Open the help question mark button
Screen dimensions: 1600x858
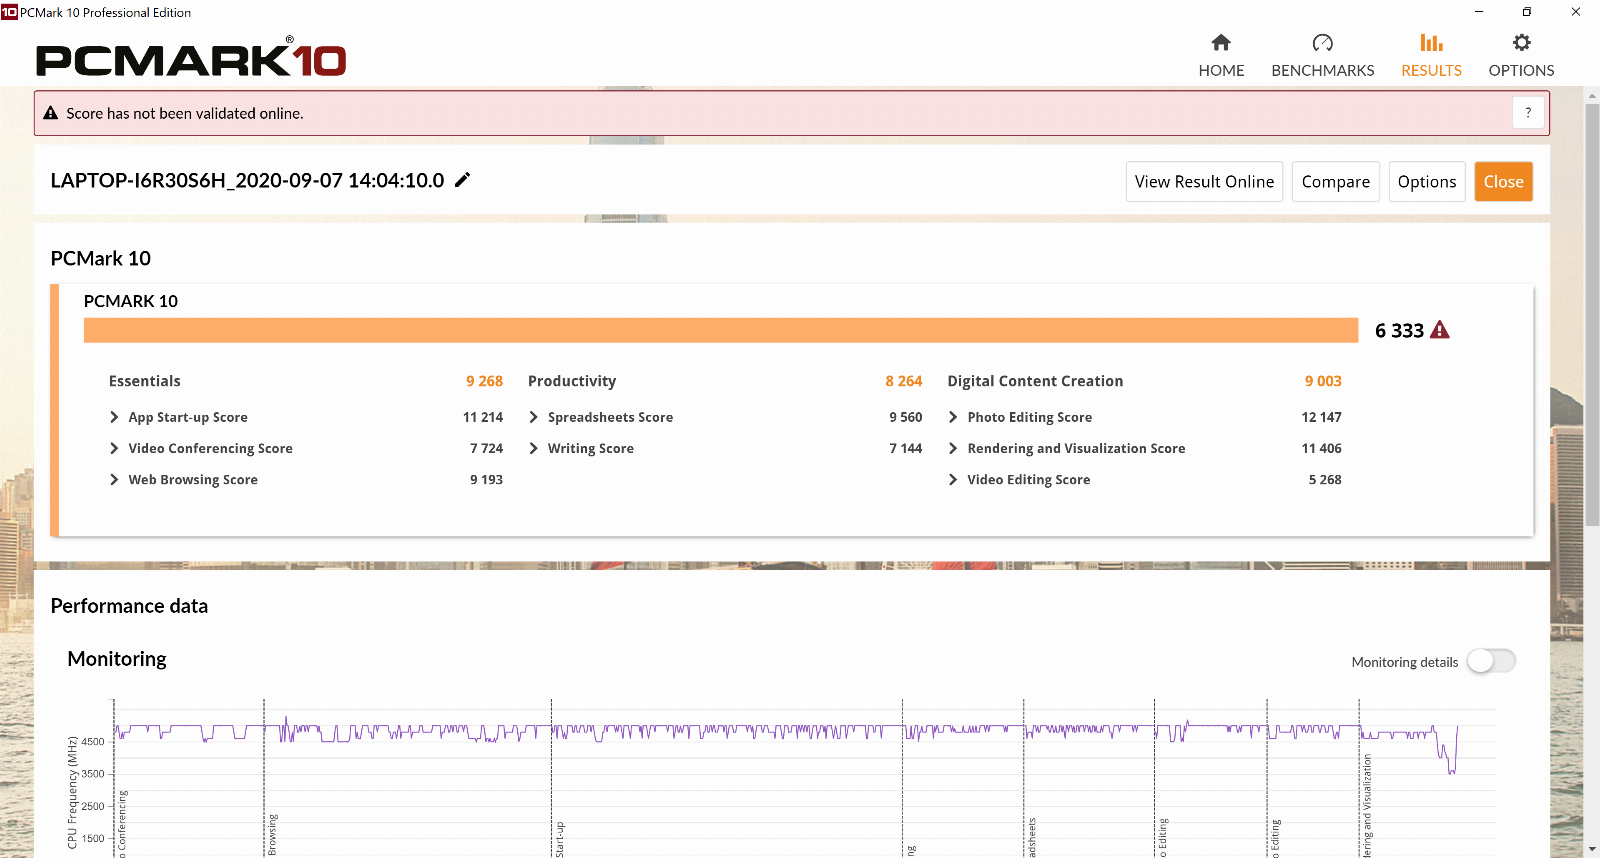pos(1528,113)
